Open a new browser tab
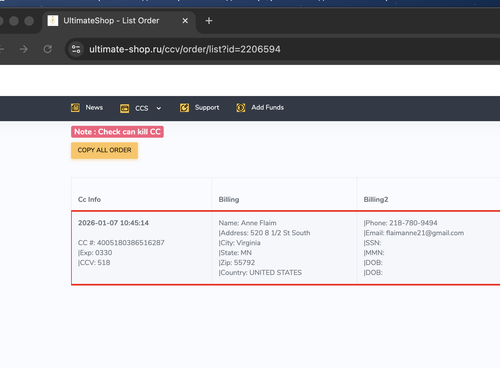This screenshot has height=368, width=500. [209, 21]
